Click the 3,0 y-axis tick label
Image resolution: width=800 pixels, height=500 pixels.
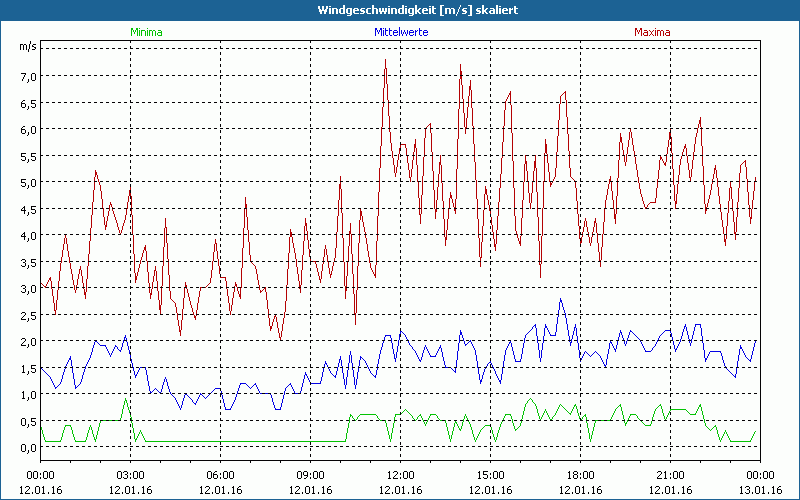26,288
